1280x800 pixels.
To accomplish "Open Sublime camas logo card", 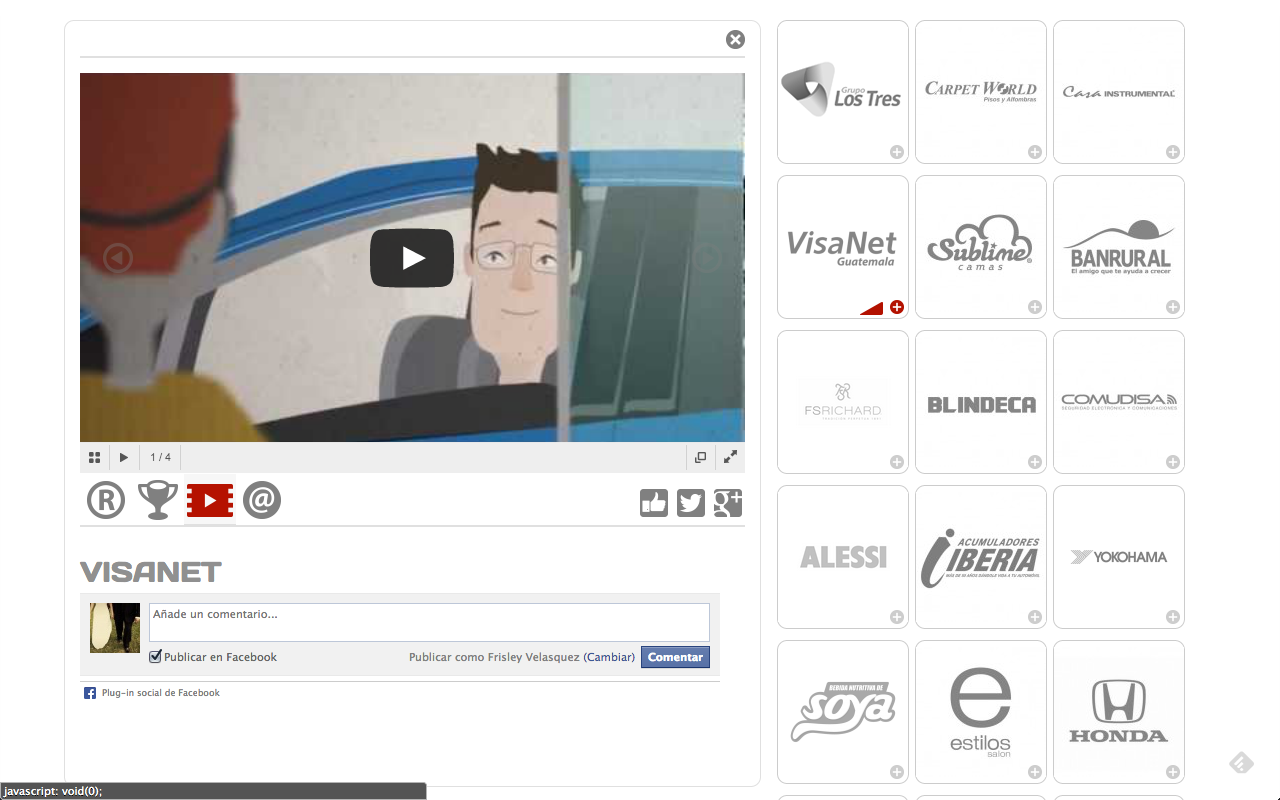I will (981, 247).
